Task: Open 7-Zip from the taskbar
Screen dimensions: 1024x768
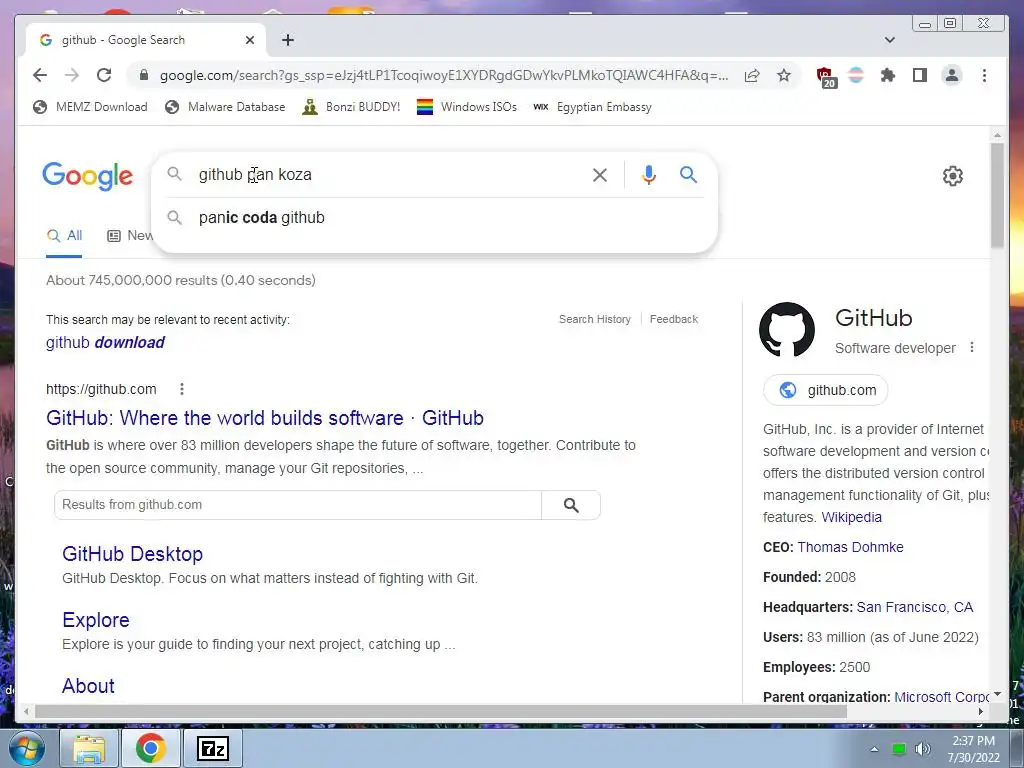Action: pyautogui.click(x=213, y=748)
